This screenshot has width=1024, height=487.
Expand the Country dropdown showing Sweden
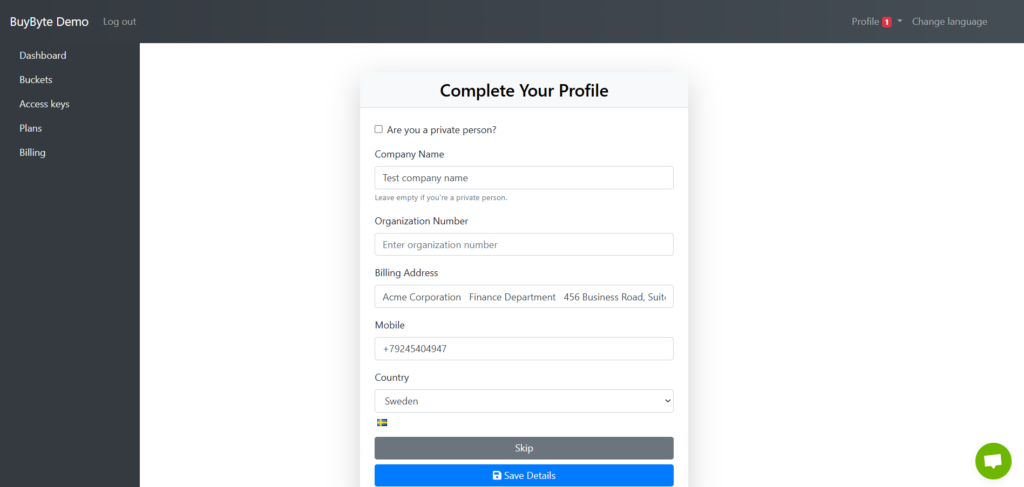pos(524,401)
